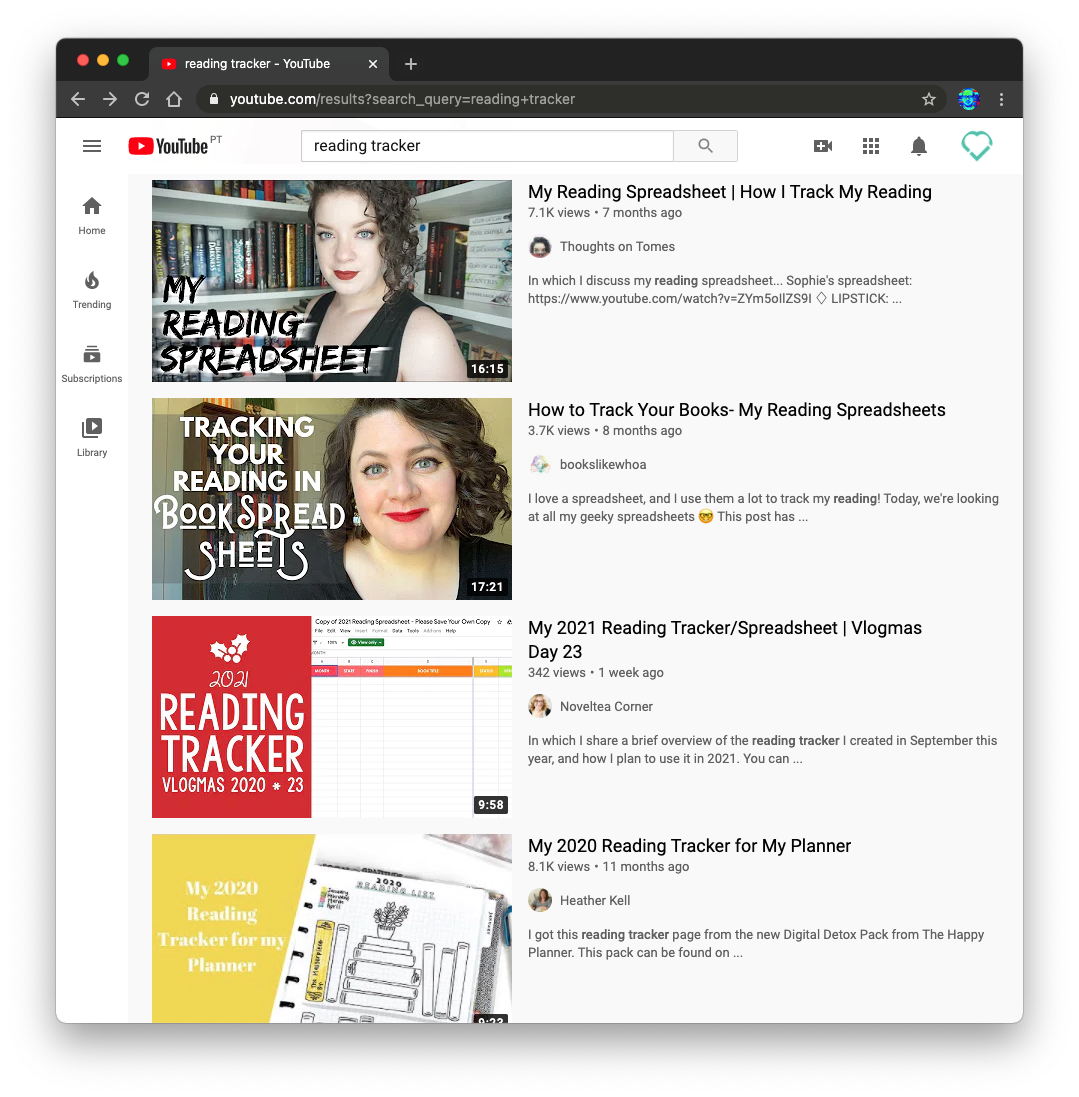
Task: Click the yellow macOS minimize button
Action: 103,60
